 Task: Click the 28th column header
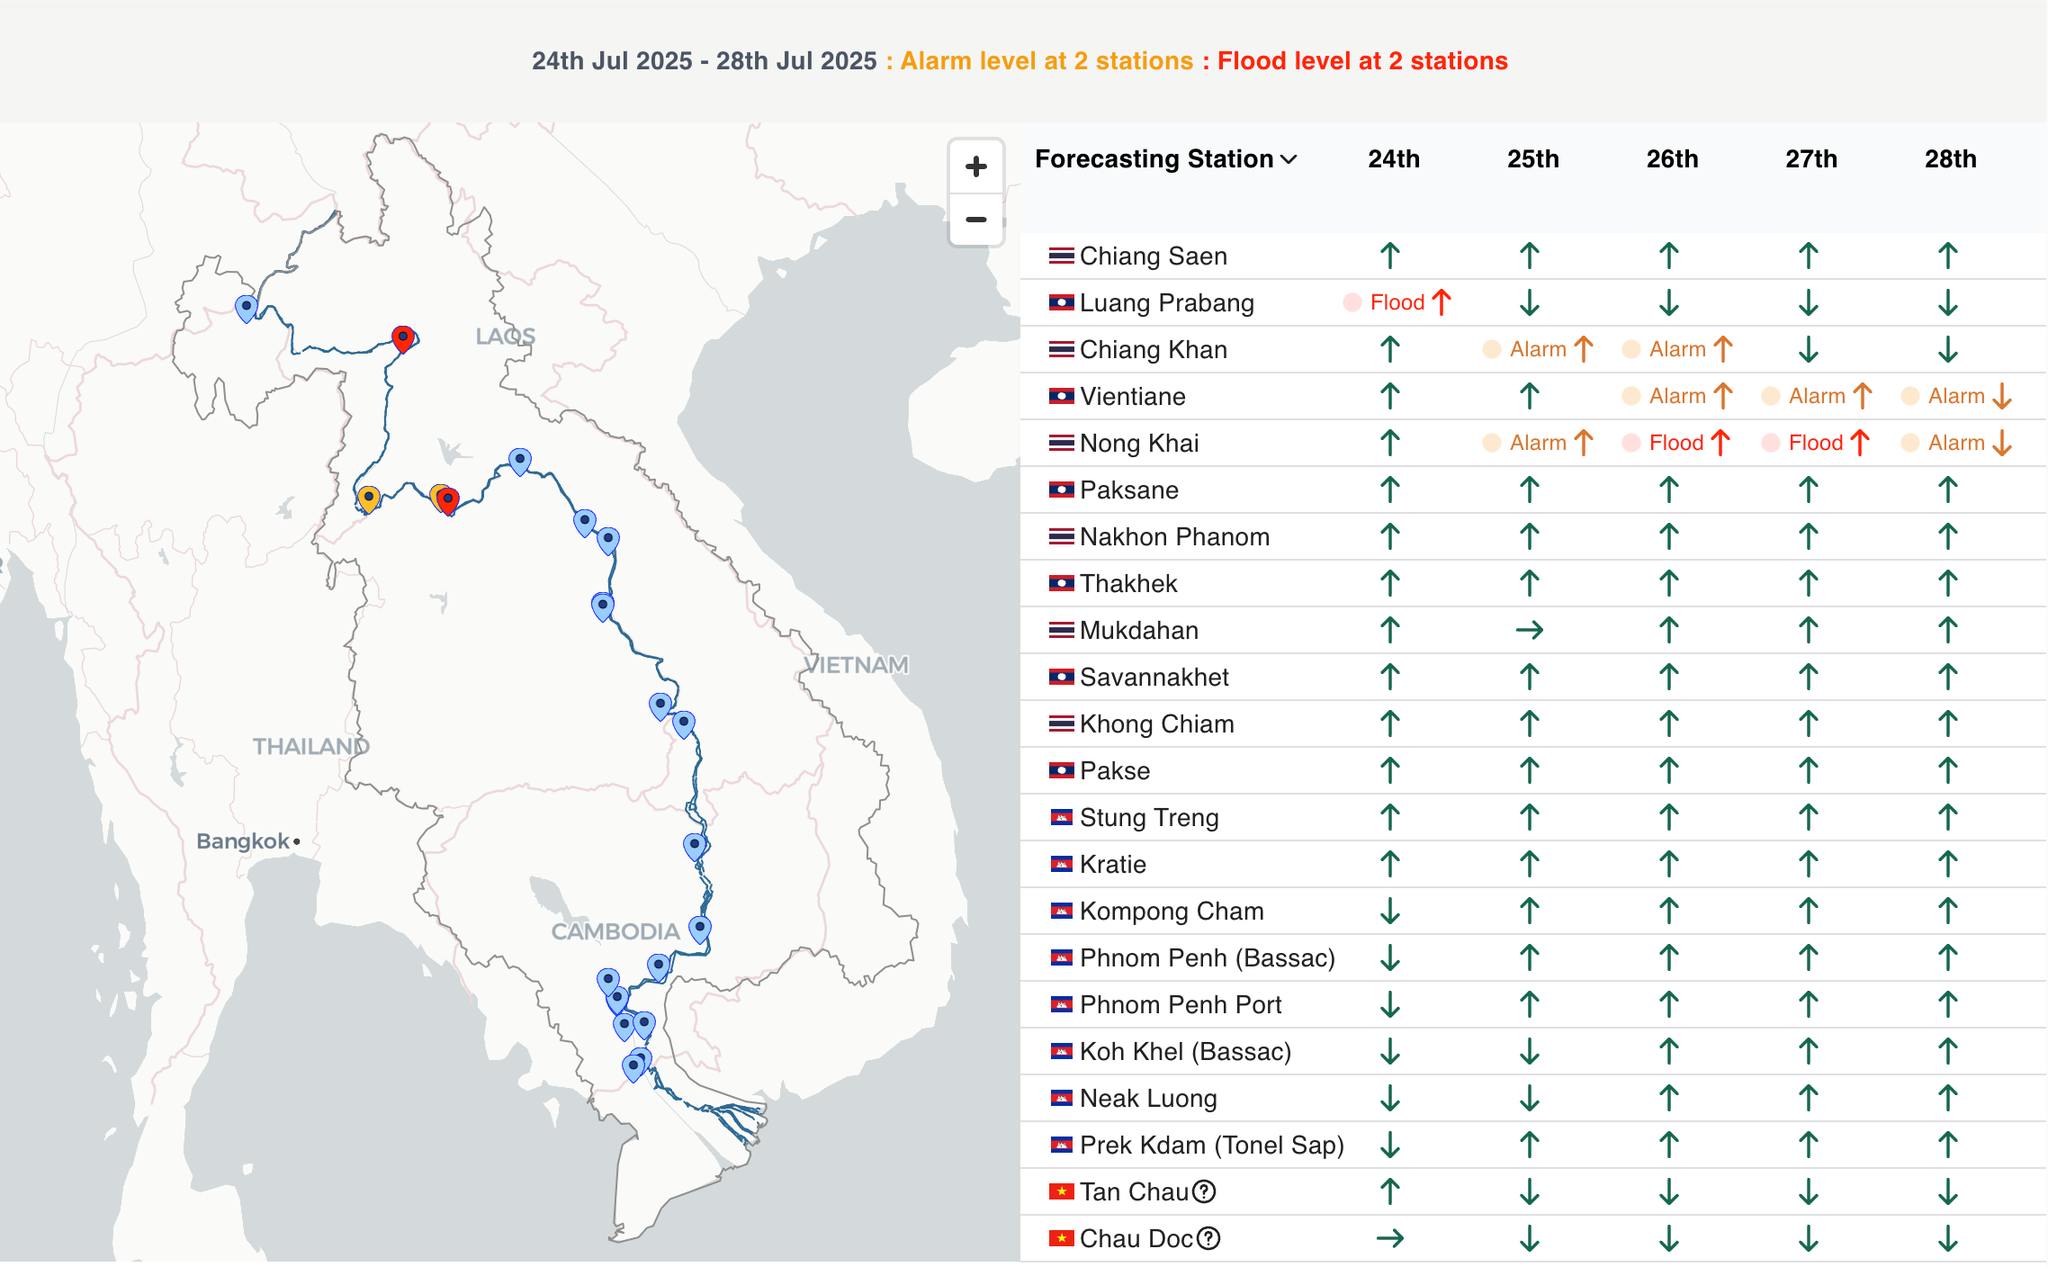1950,159
